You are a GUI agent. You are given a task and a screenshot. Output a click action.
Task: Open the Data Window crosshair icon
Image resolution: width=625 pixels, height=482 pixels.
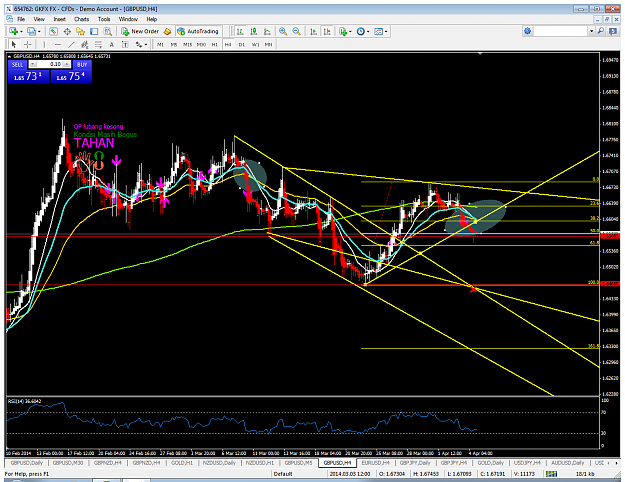[67, 31]
